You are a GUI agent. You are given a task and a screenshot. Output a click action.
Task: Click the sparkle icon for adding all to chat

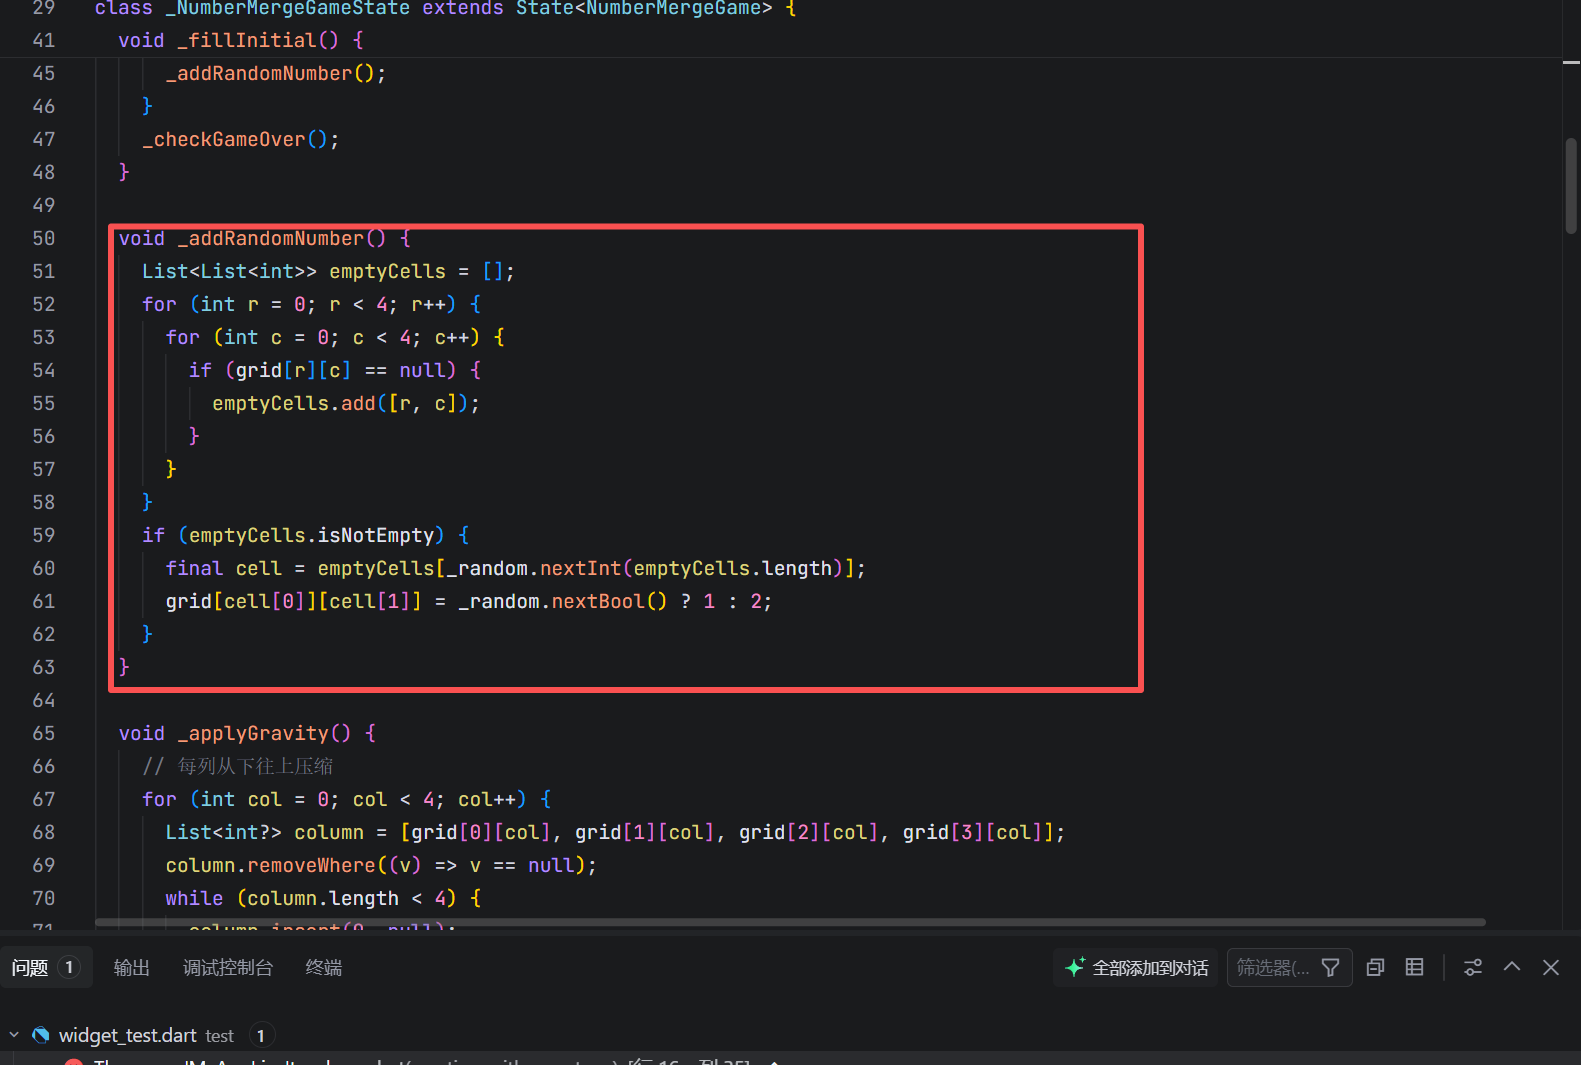pyautogui.click(x=1075, y=967)
